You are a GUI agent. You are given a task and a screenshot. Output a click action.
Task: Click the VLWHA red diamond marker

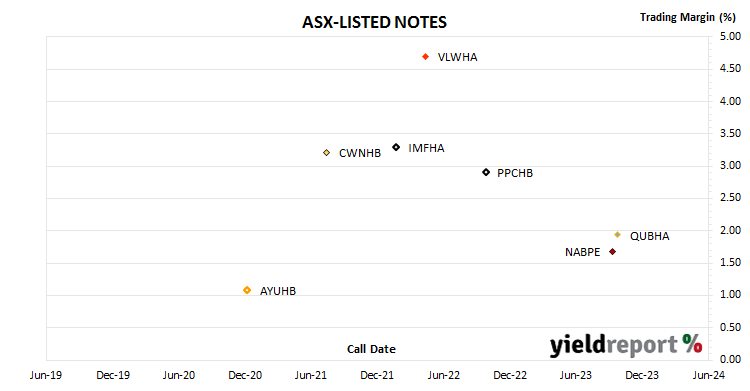(426, 57)
